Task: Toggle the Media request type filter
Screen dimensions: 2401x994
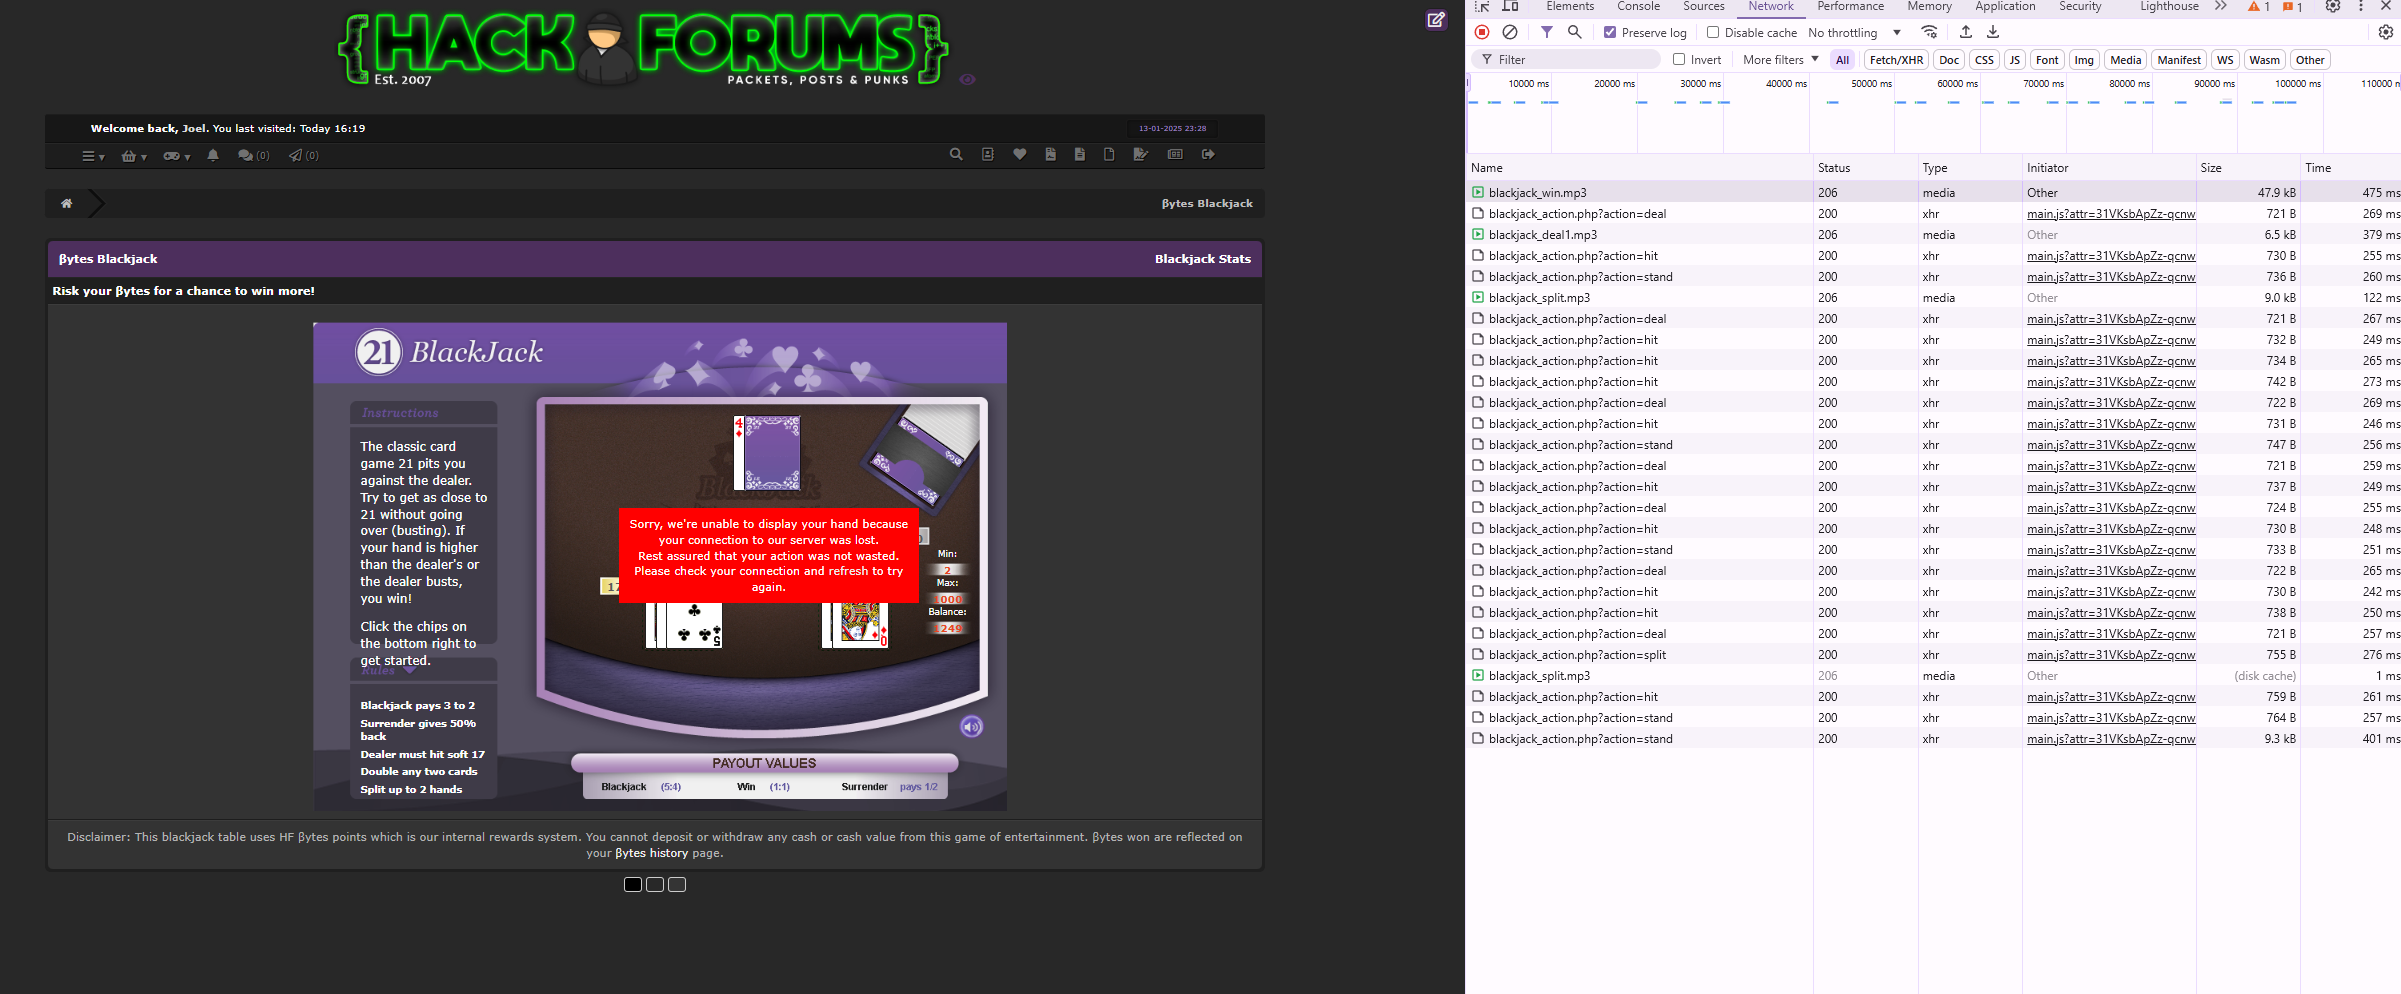Action: [2125, 60]
